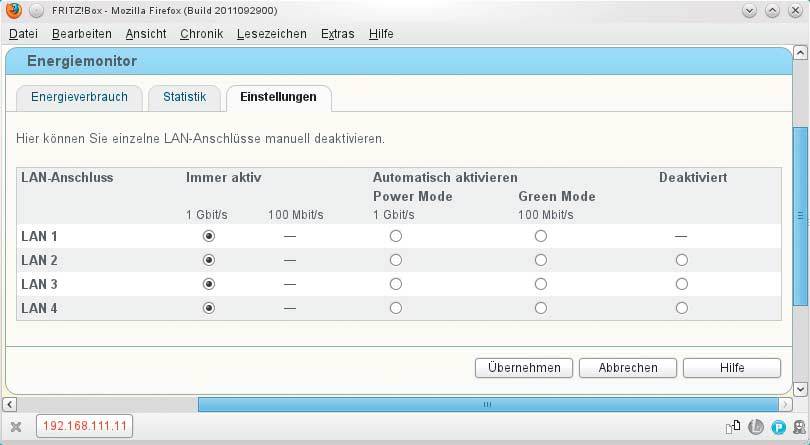Click the vertical scrollbar down arrow
Screen dimensions: 810x445
(x=800, y=389)
